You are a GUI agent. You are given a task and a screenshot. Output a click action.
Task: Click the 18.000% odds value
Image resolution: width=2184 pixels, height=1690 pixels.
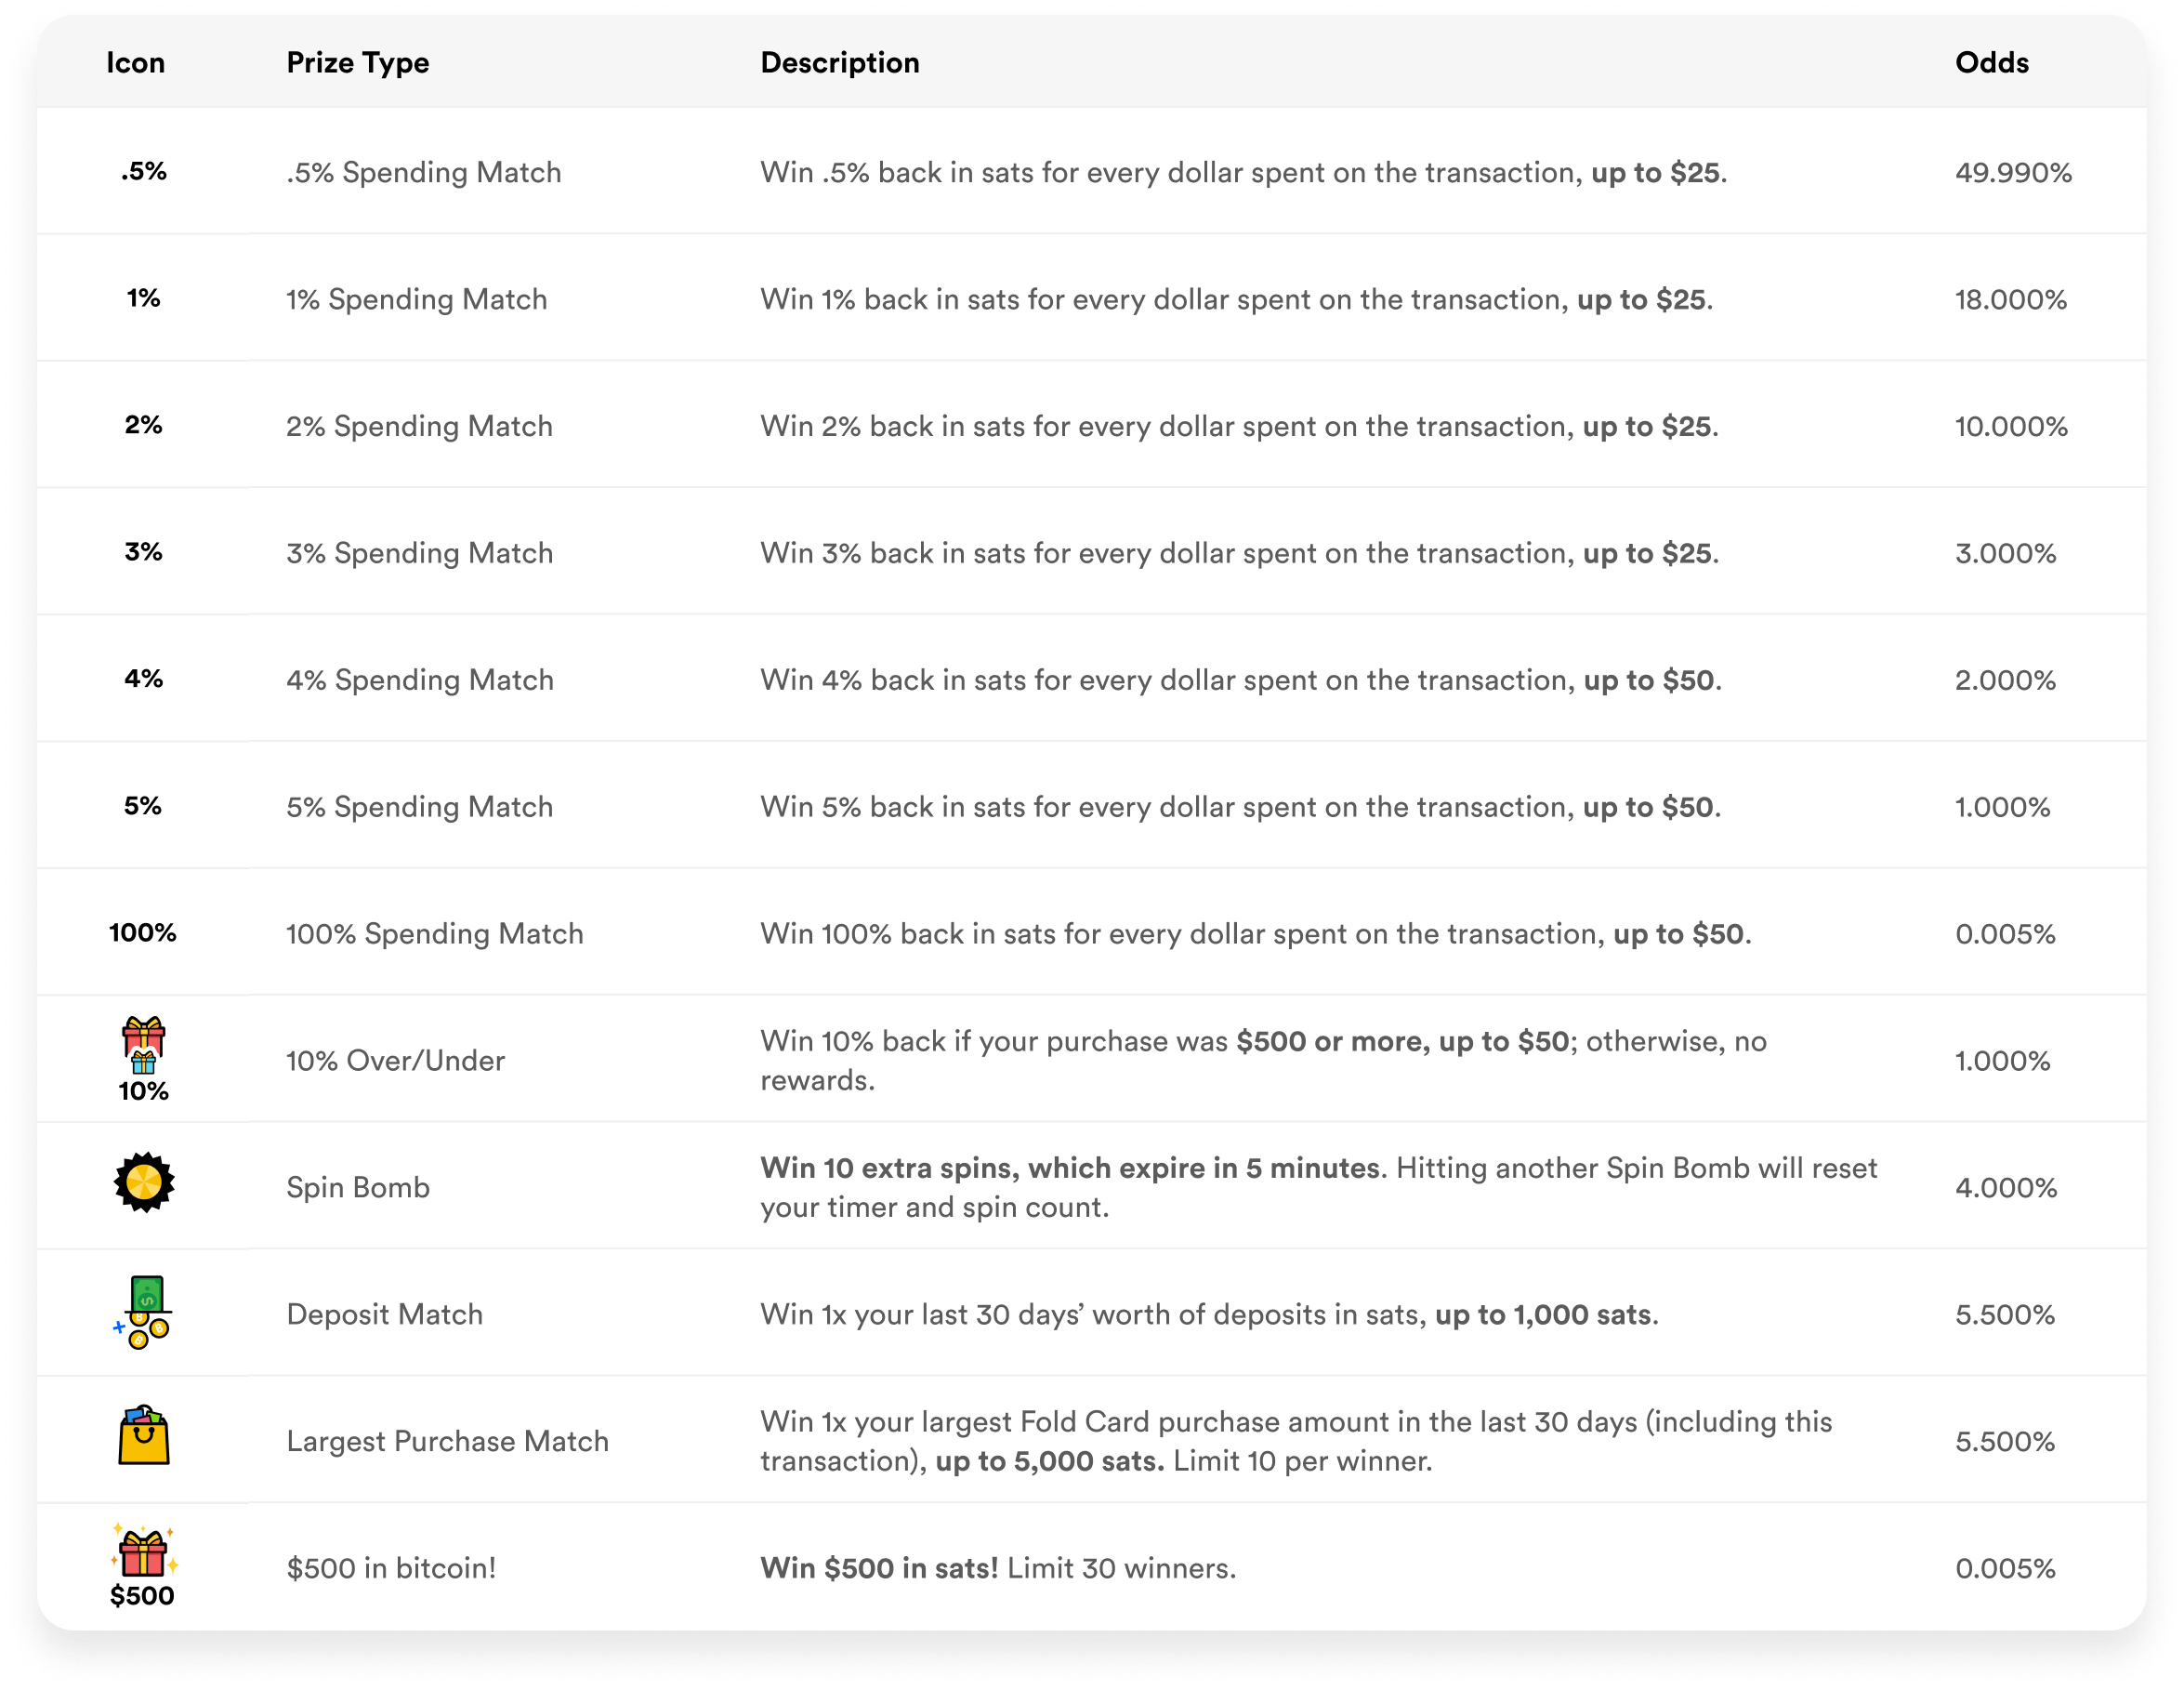tap(2010, 300)
